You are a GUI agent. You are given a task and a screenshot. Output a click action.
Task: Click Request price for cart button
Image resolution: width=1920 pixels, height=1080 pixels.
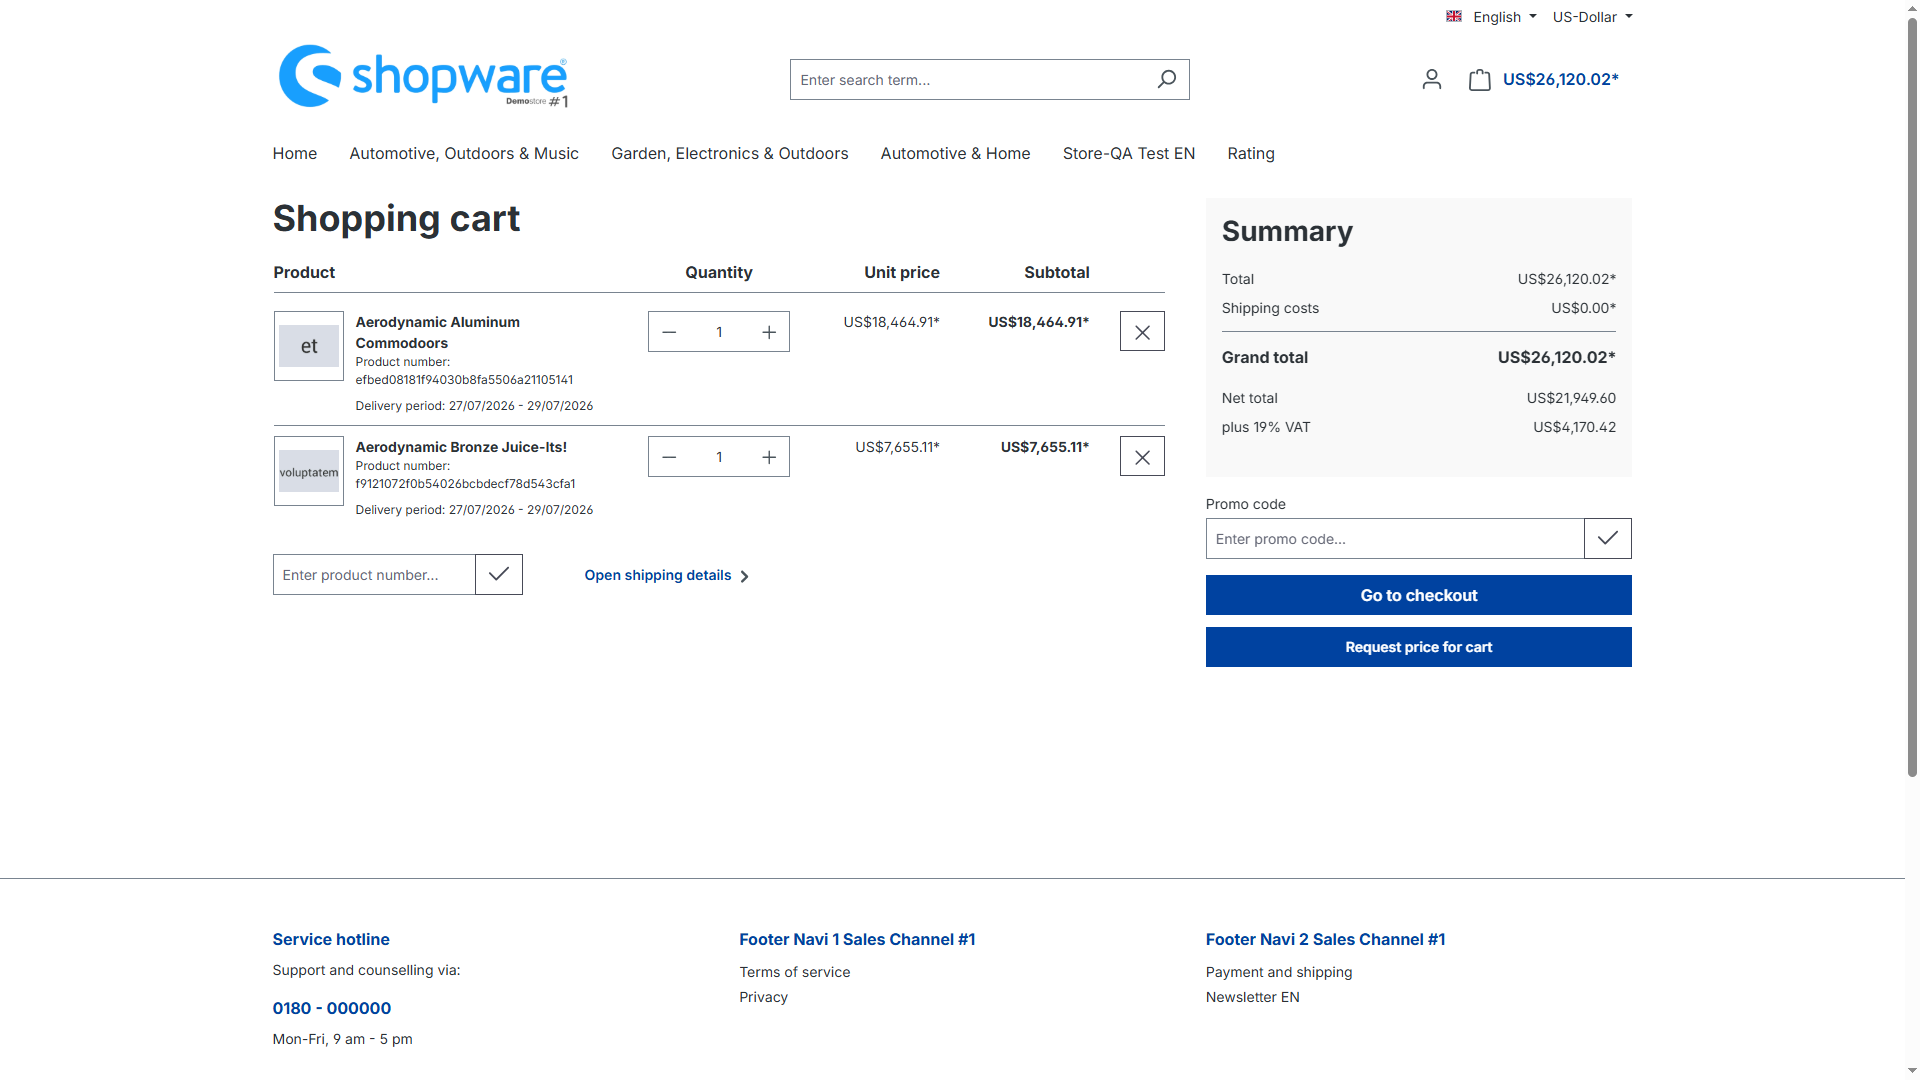[x=1419, y=647]
